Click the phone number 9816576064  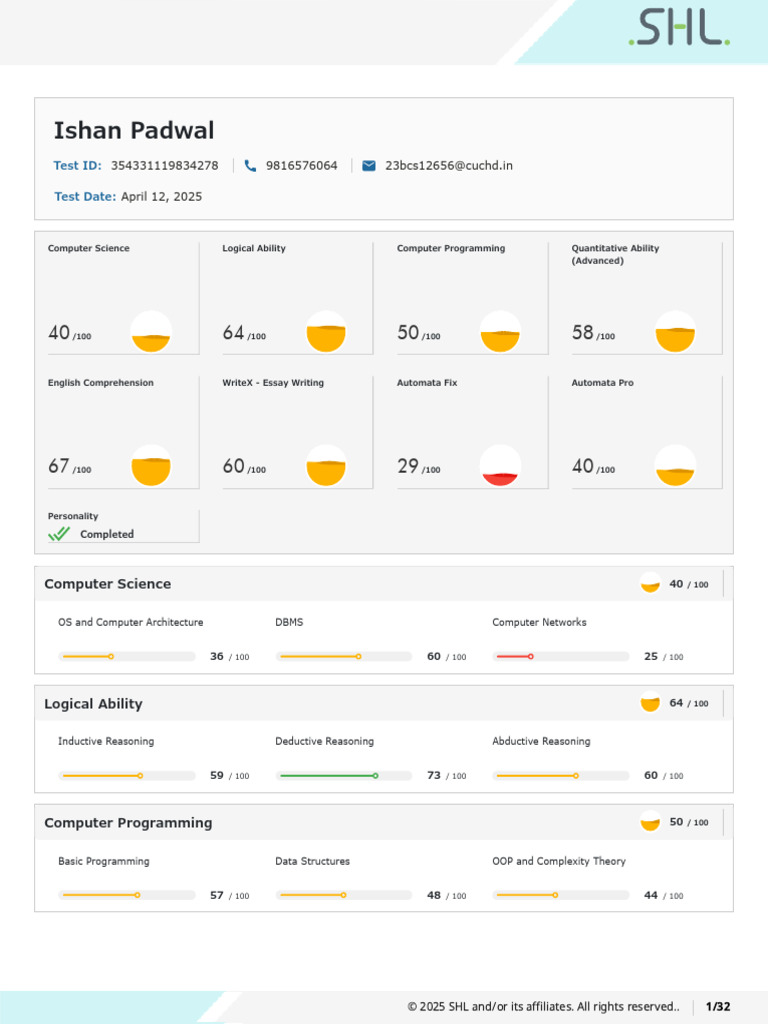(x=302, y=166)
